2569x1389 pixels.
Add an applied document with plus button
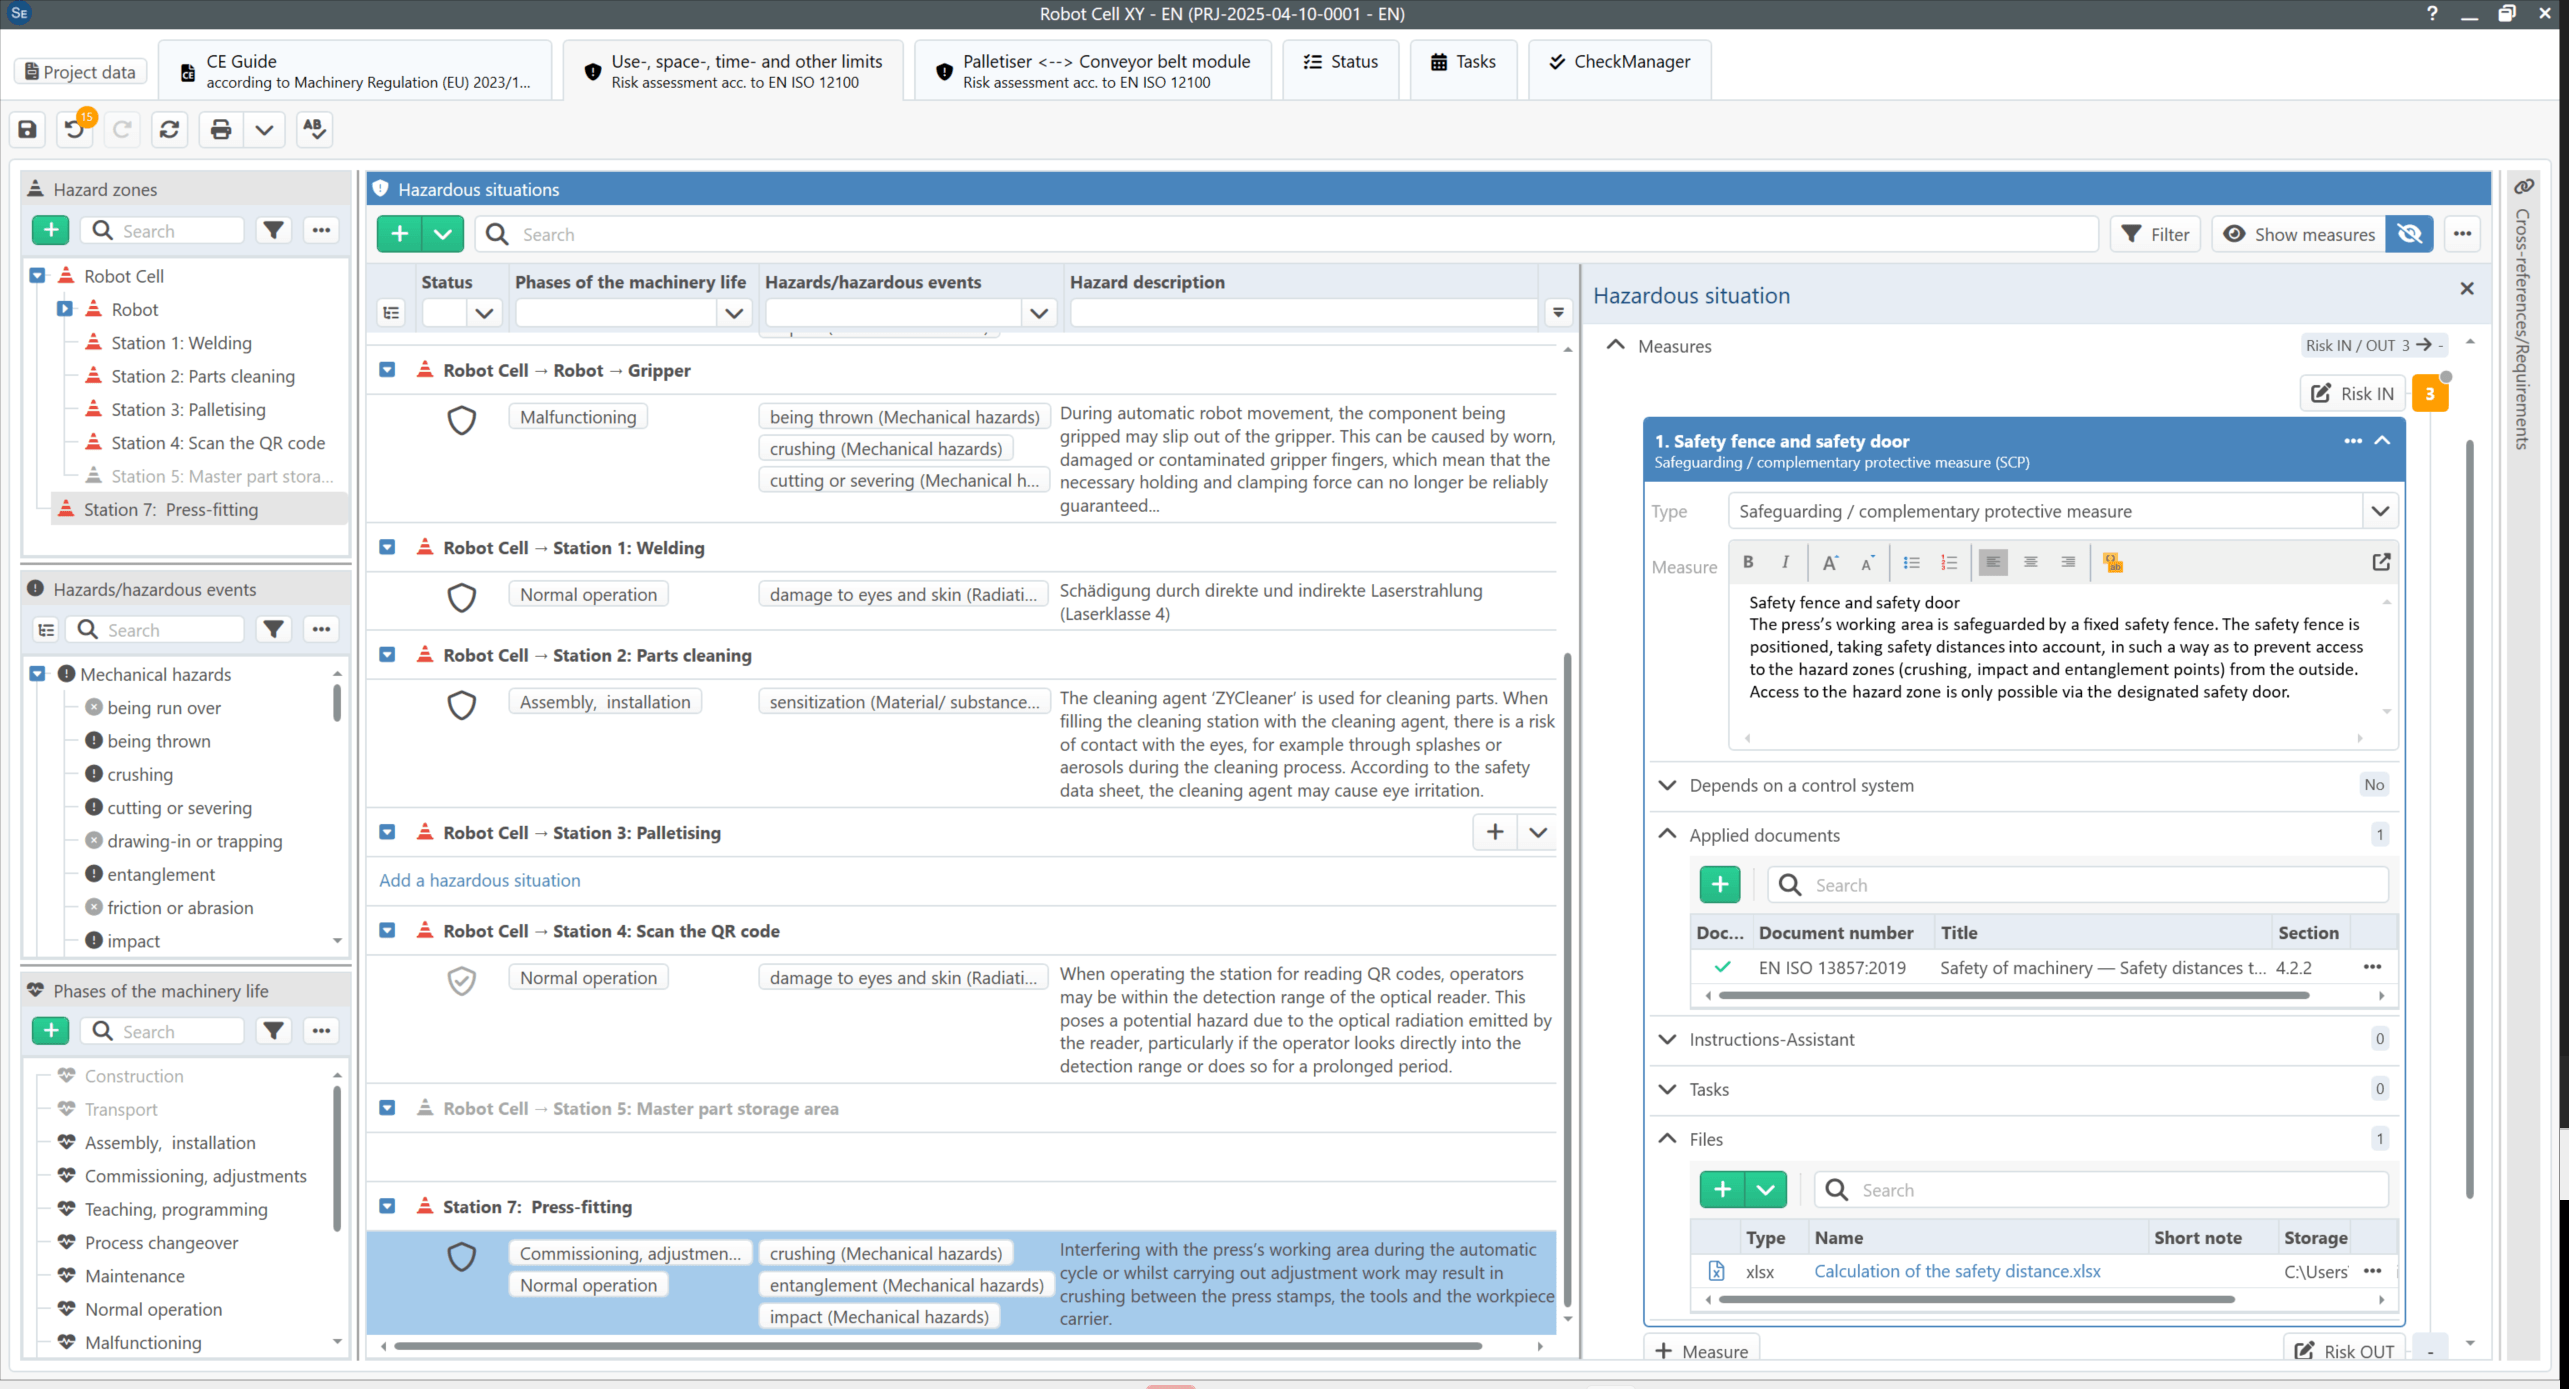tap(1720, 884)
